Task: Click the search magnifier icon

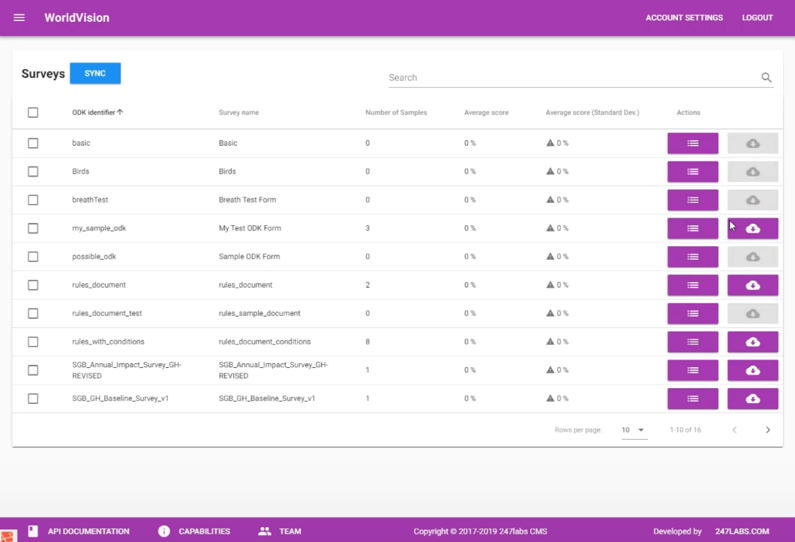Action: click(766, 78)
